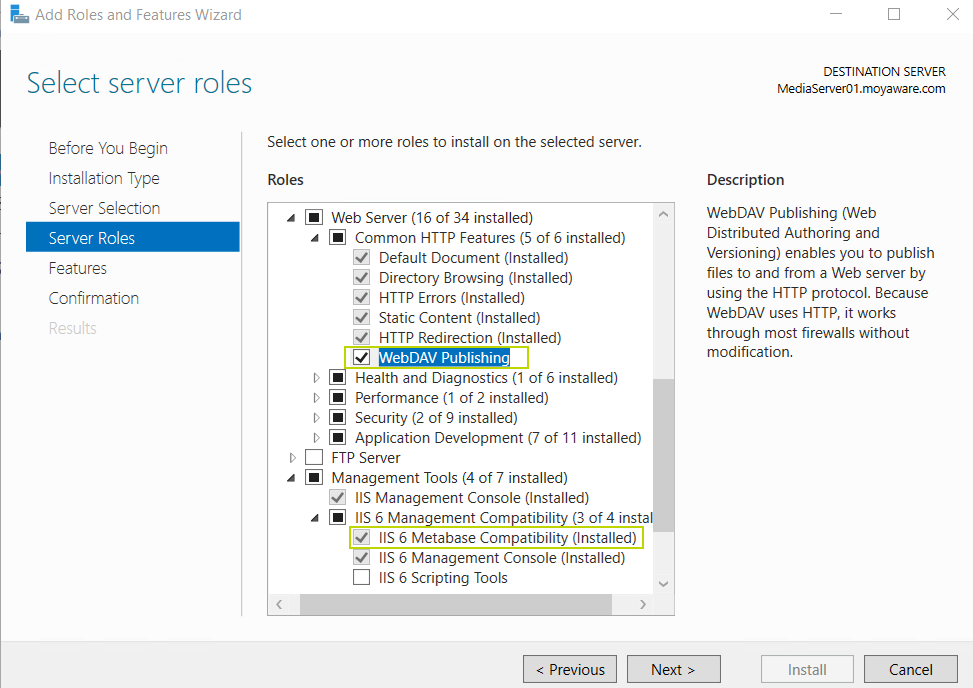Click roles list scroll up arrow
Image resolution: width=973 pixels, height=688 pixels.
[x=663, y=214]
